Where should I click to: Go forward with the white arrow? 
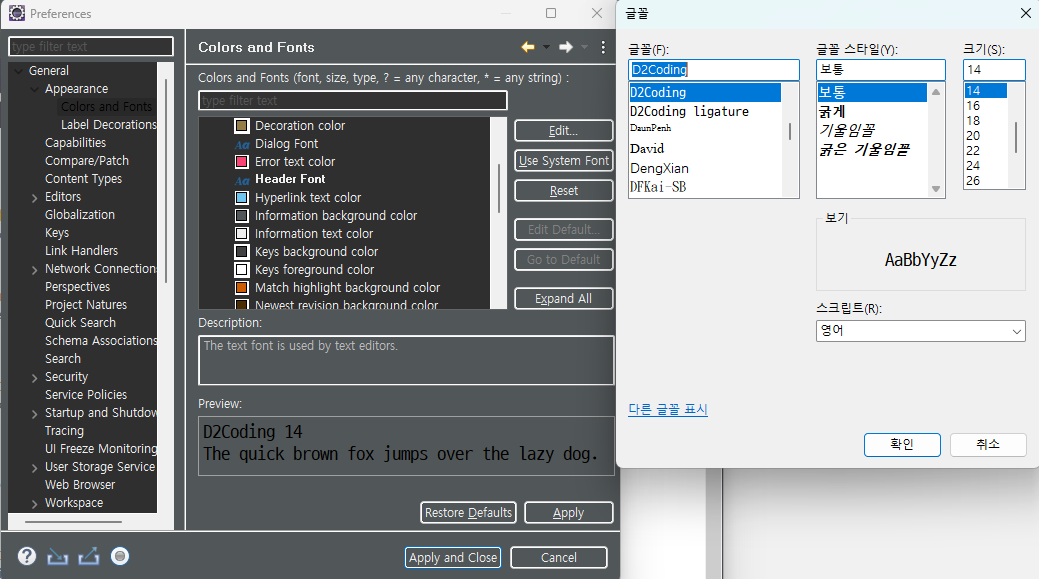tap(566, 47)
